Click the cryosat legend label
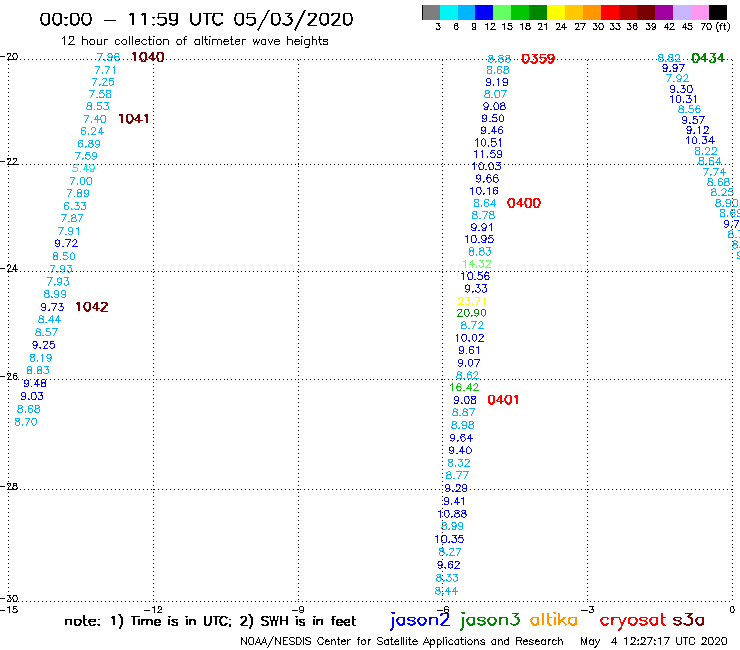Image resolution: width=740 pixels, height=650 pixels. click(x=633, y=621)
